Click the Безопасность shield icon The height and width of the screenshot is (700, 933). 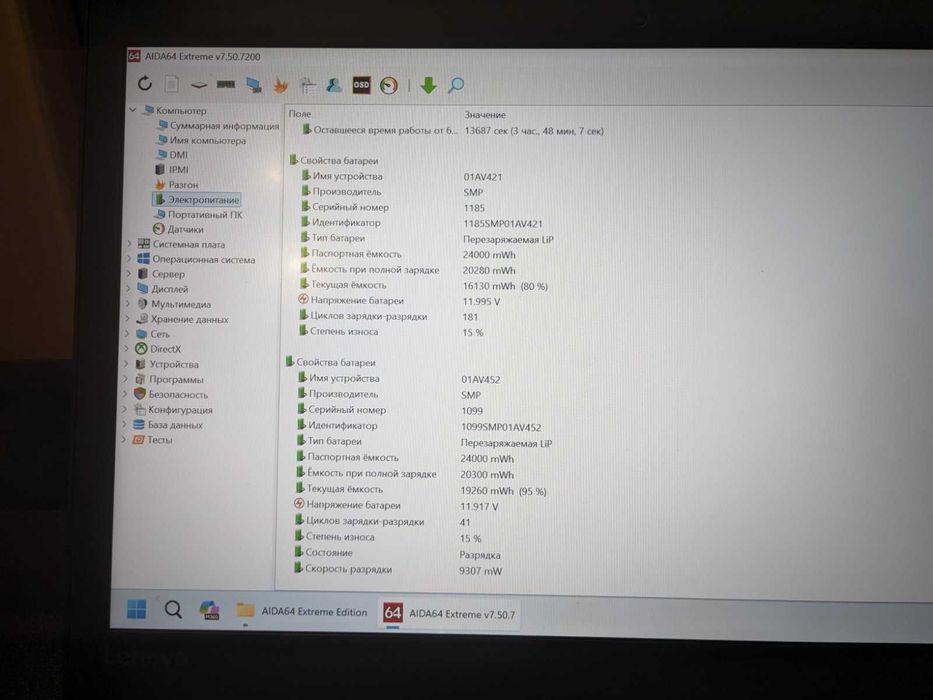tap(140, 394)
